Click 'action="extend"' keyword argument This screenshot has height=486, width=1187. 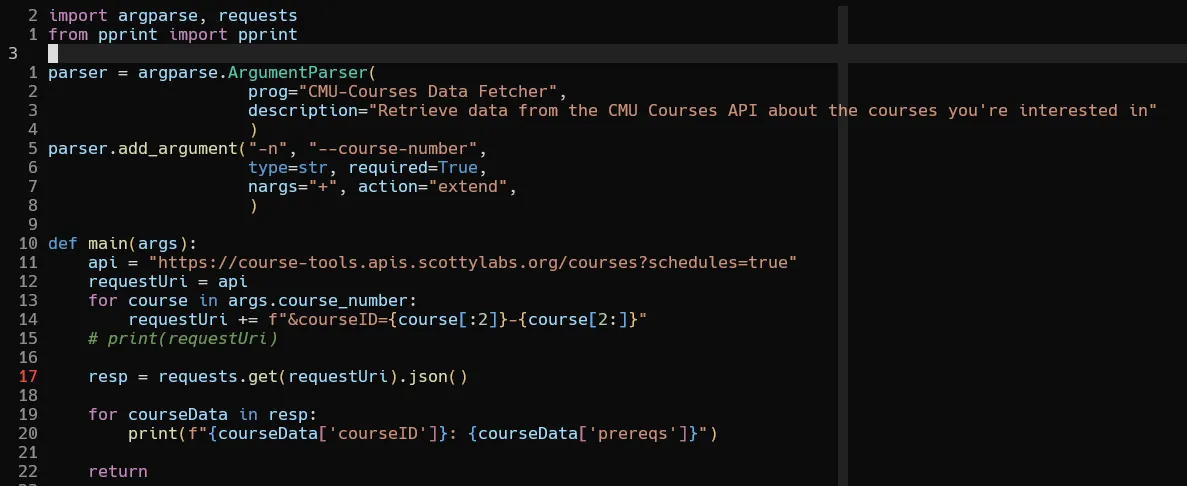pyautogui.click(x=433, y=186)
